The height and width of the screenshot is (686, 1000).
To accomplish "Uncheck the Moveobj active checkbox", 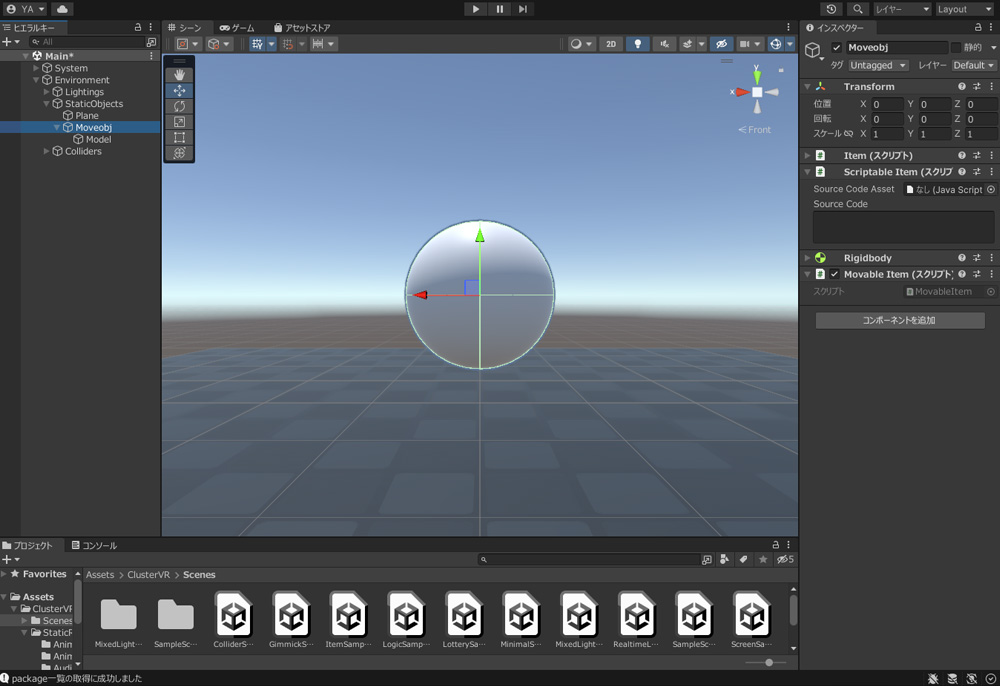I will [837, 48].
